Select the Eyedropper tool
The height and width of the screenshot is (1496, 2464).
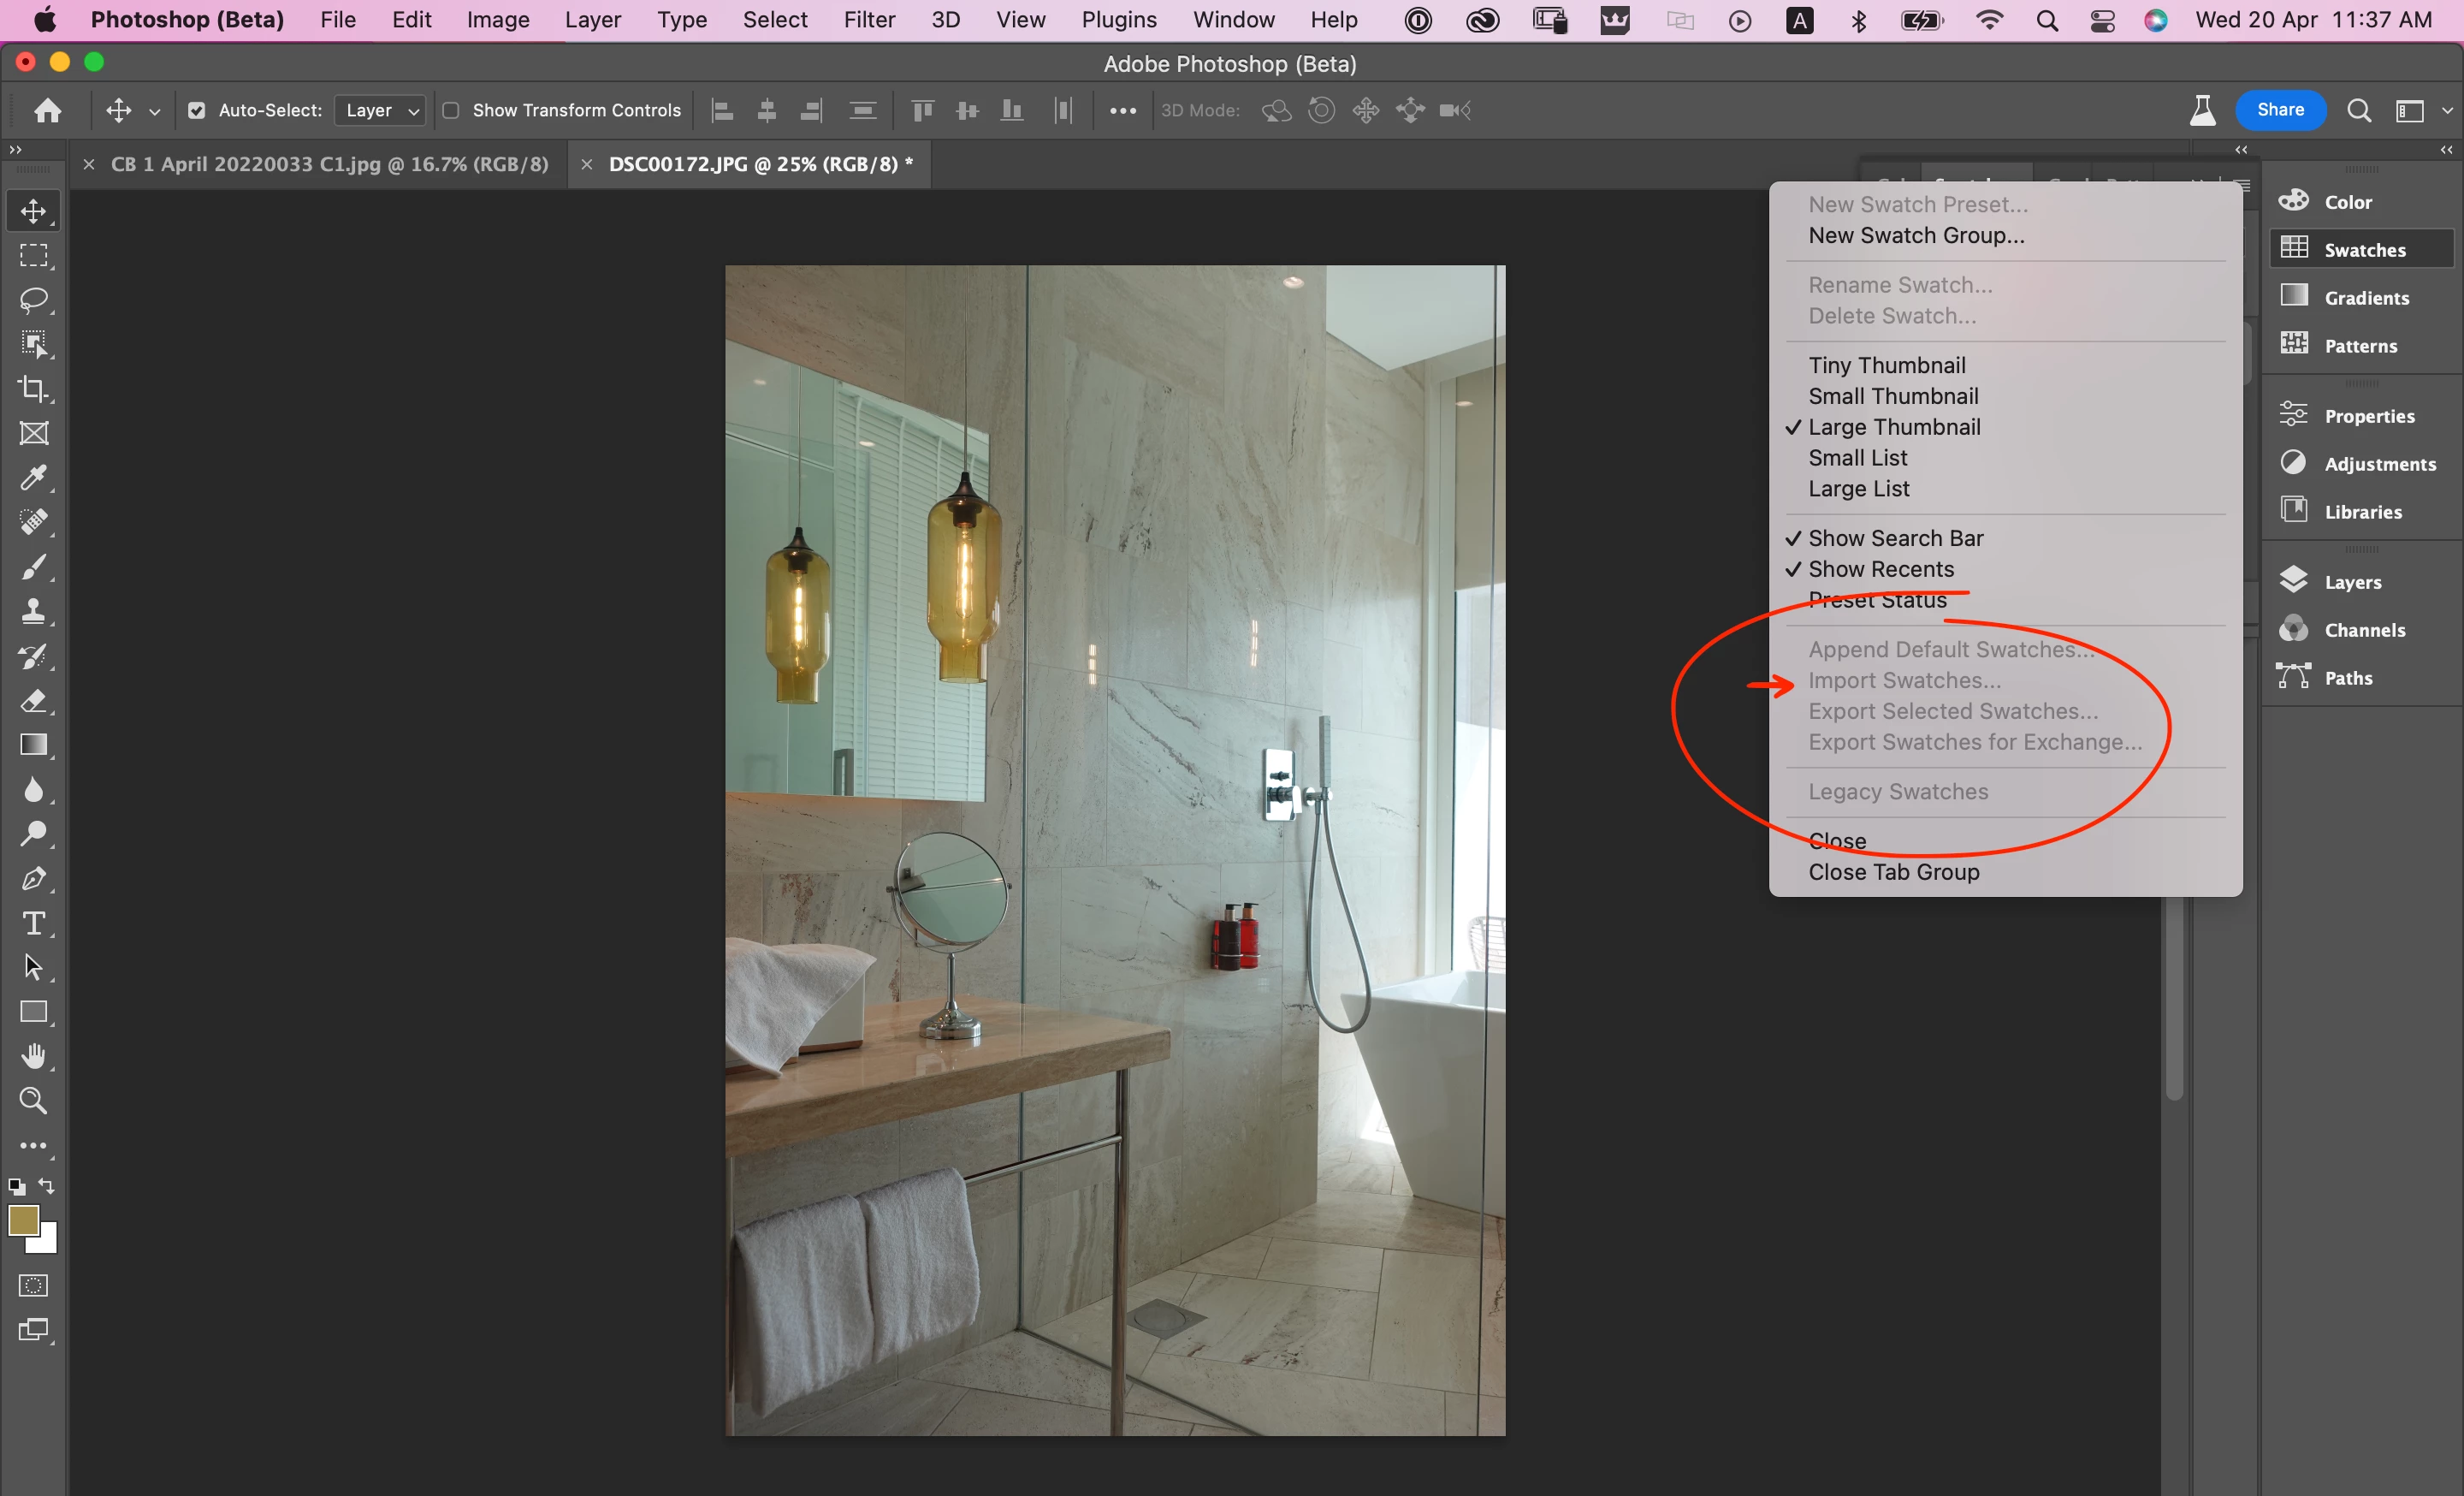pos(33,478)
